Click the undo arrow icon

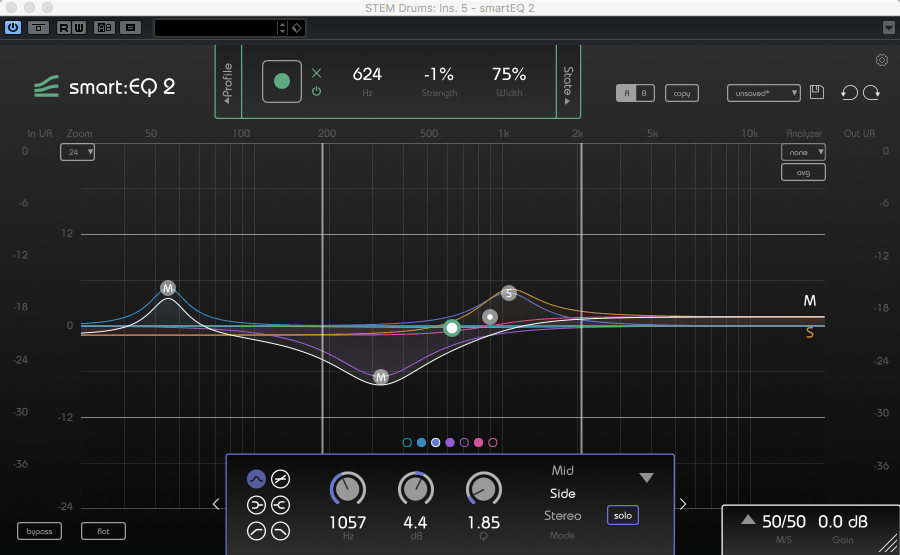(x=849, y=92)
